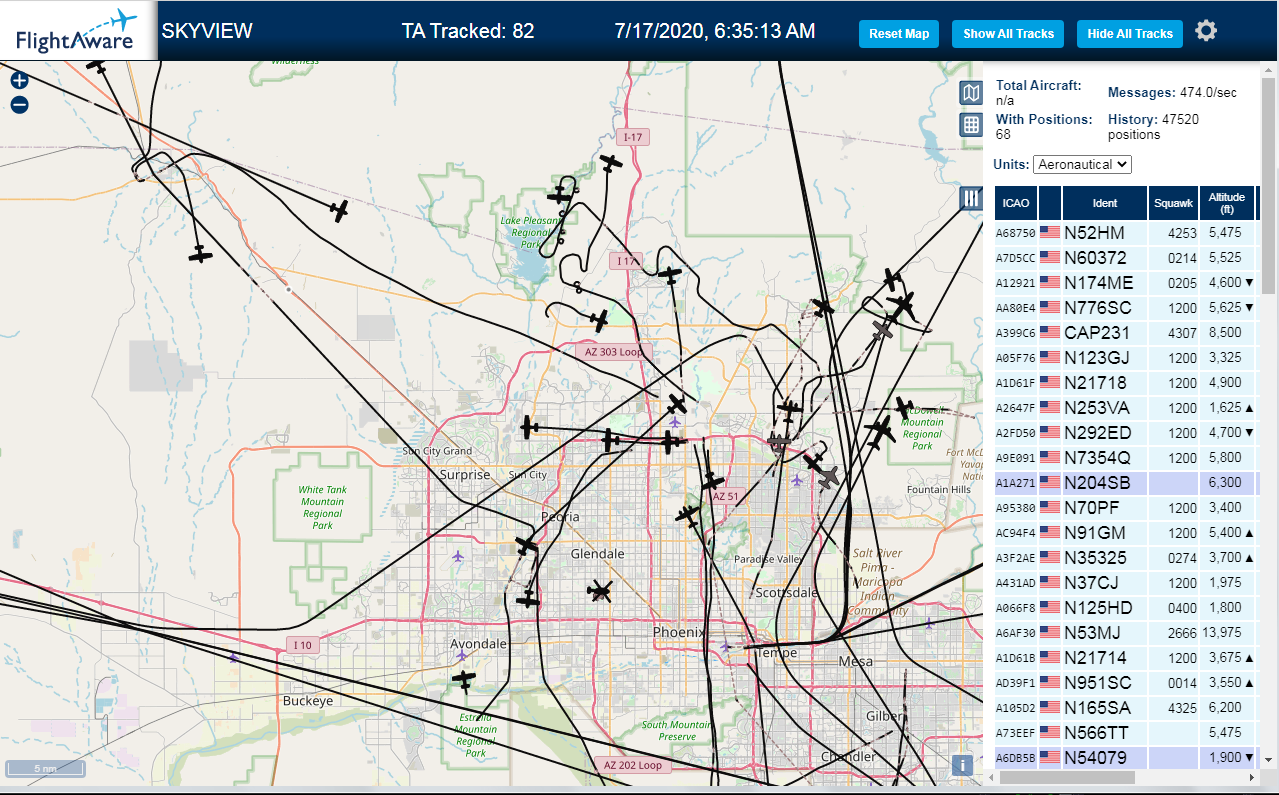Select aircraft N951SC in the list
The width and height of the screenshot is (1279, 795).
point(1125,682)
